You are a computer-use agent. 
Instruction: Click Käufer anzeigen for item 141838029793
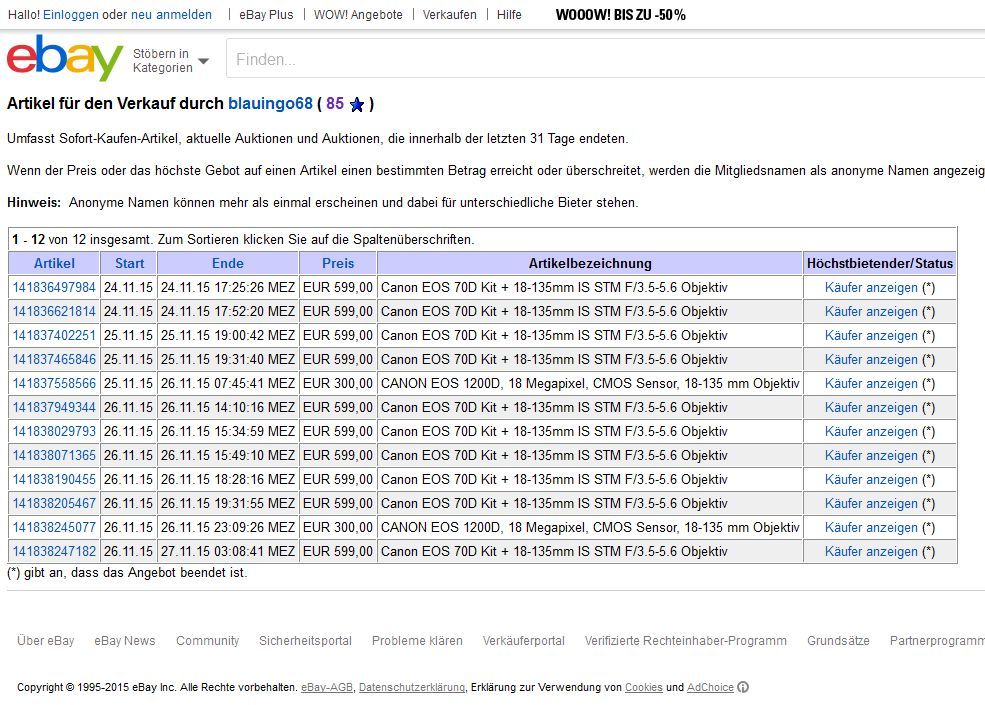click(x=871, y=431)
